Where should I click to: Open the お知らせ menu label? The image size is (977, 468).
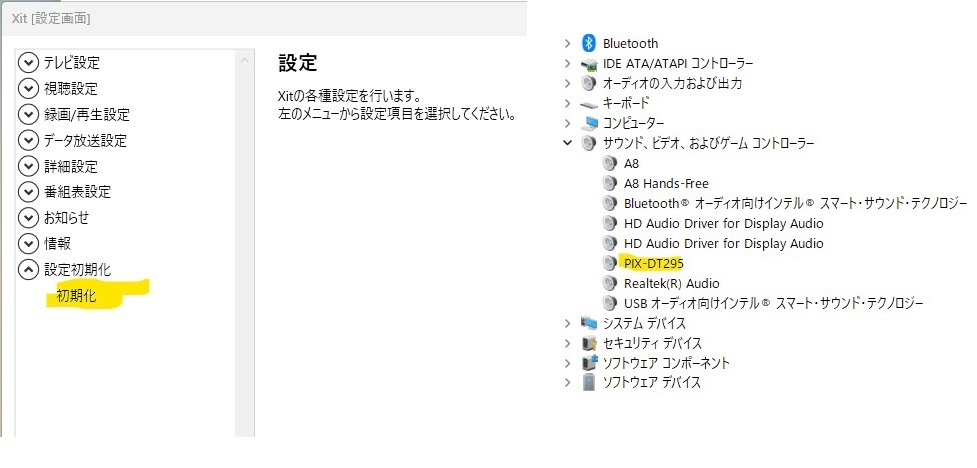pos(67,217)
